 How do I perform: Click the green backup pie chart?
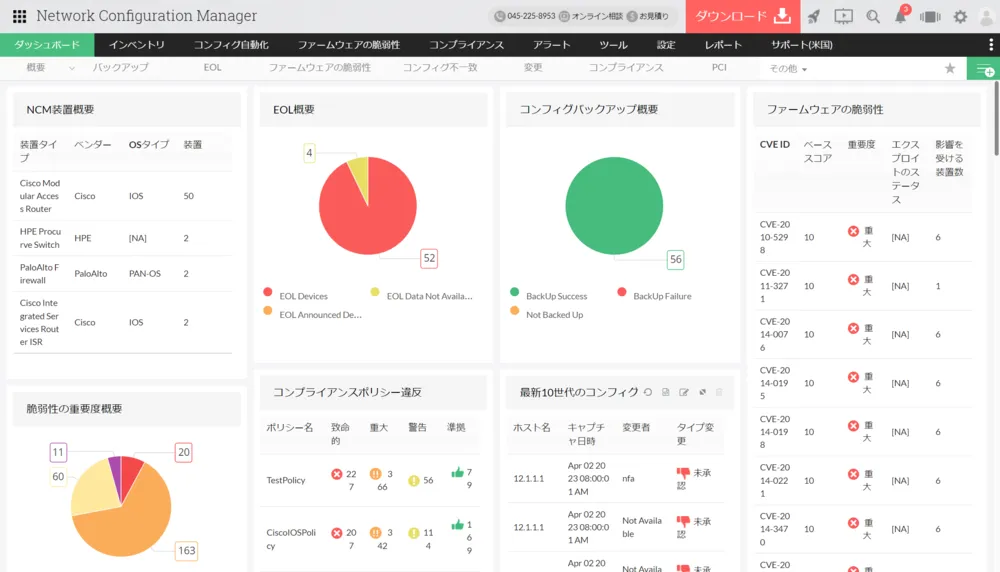click(614, 205)
